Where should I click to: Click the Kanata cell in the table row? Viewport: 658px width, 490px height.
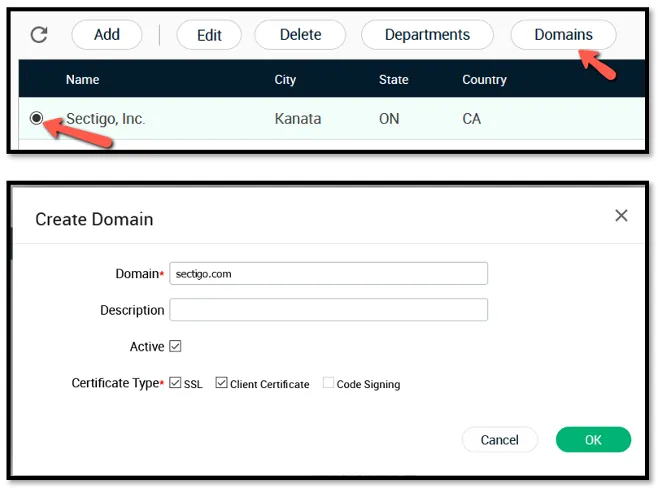(x=298, y=119)
